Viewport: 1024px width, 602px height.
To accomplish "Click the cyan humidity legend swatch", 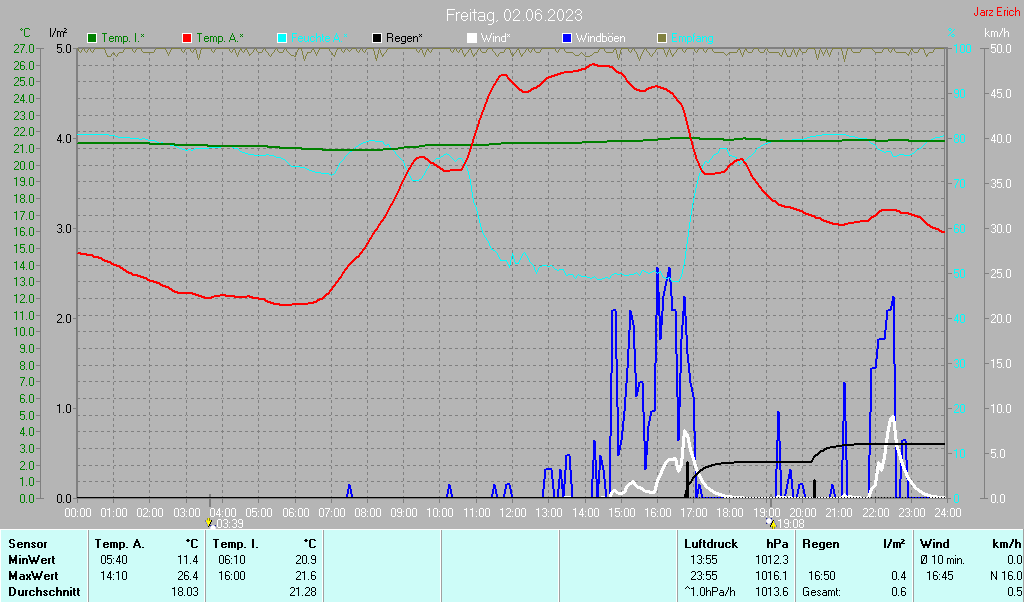I will tap(281, 38).
